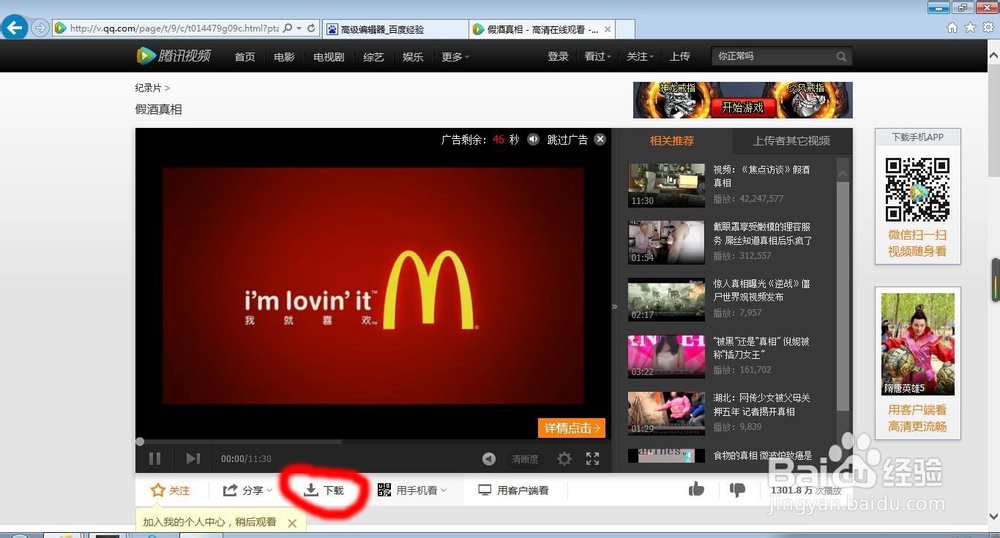Click the 上传 upload link
The width and height of the screenshot is (1000, 538).
pos(680,56)
